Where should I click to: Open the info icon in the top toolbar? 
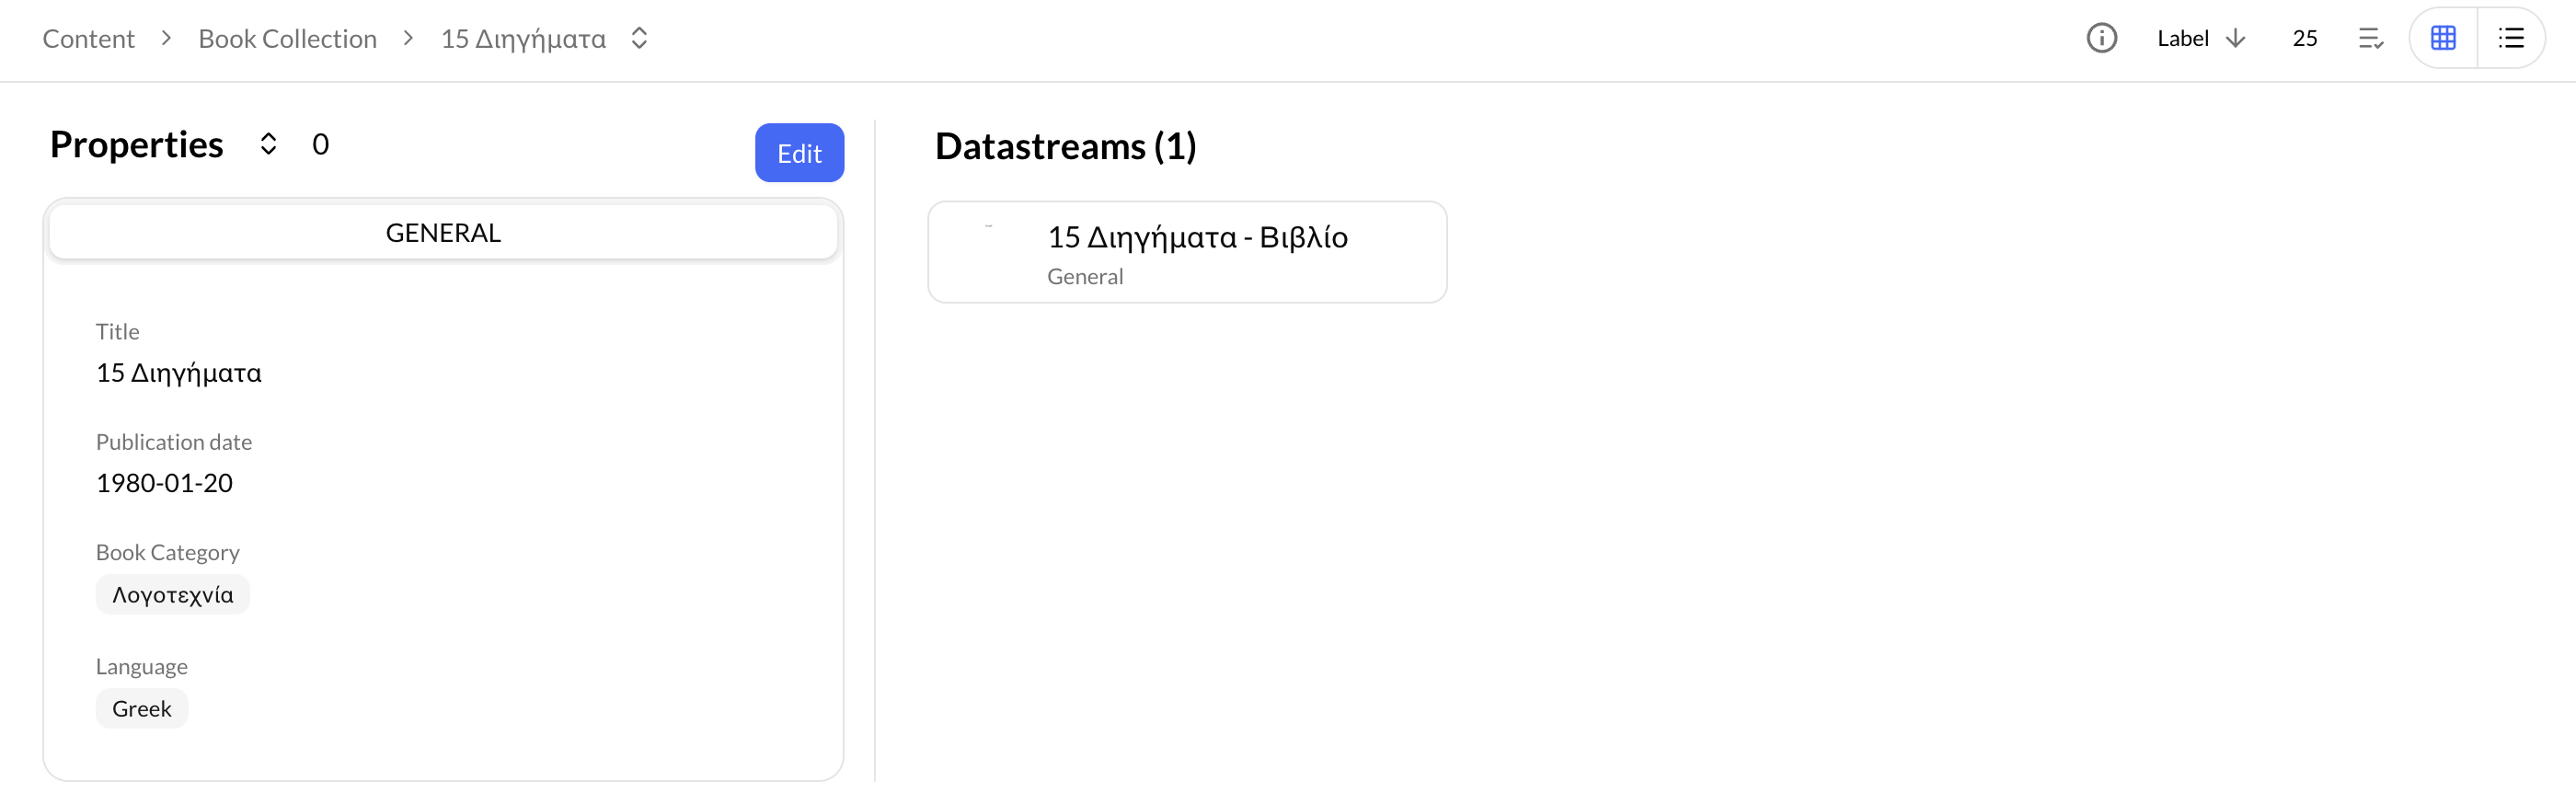tap(2101, 38)
